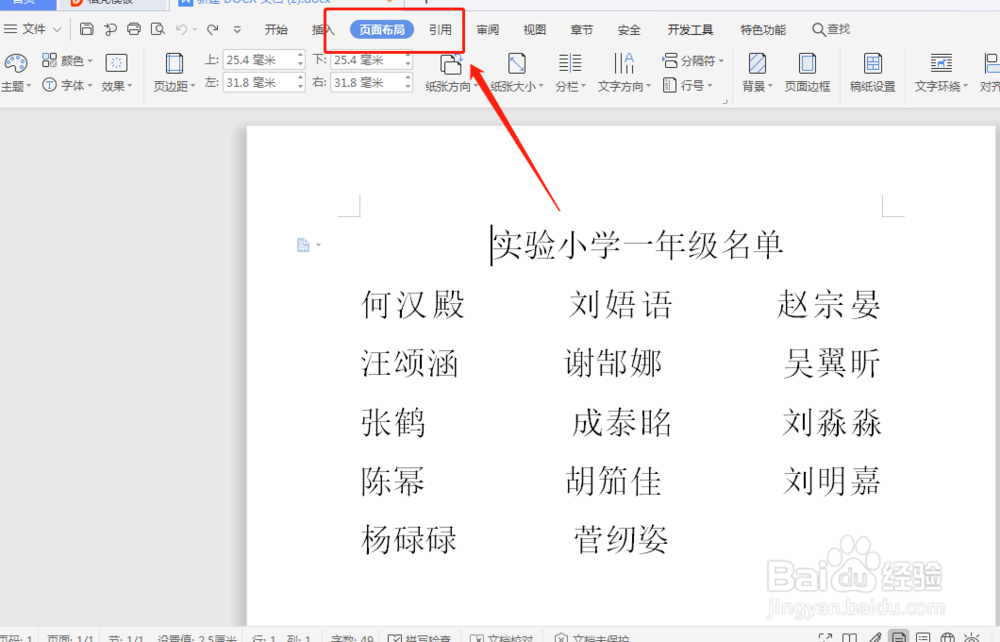Click the title 实验小学一年级名单
1000x642 pixels.
637,245
